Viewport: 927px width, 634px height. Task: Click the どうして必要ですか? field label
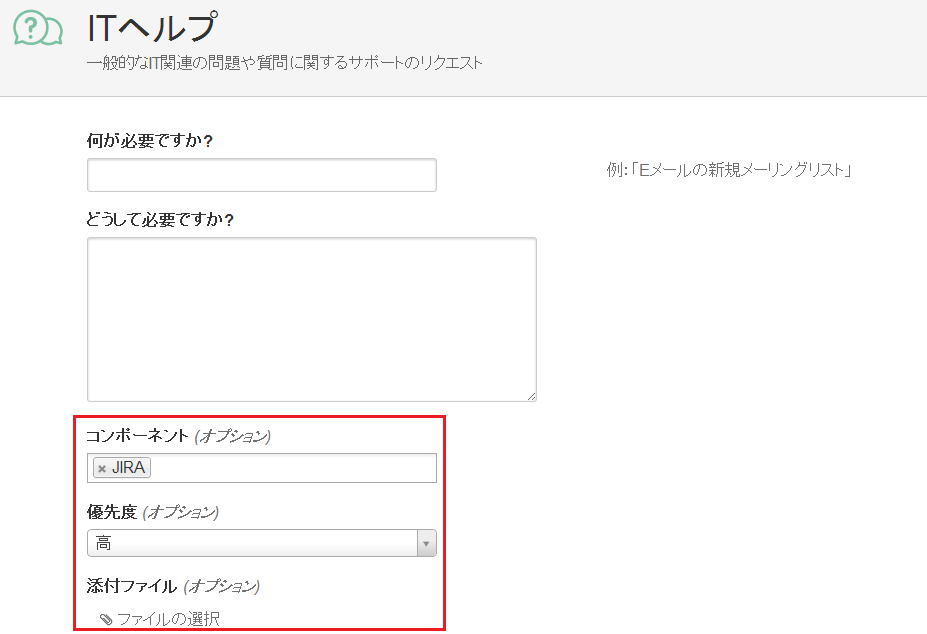click(x=160, y=220)
